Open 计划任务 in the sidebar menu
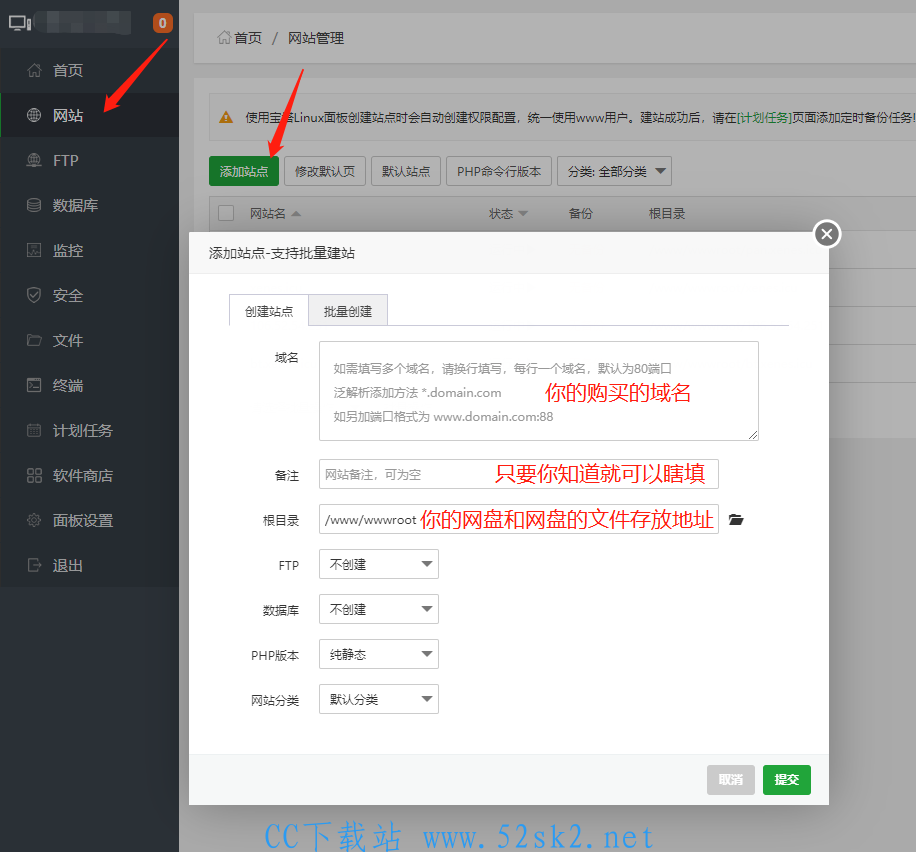 pos(89,431)
